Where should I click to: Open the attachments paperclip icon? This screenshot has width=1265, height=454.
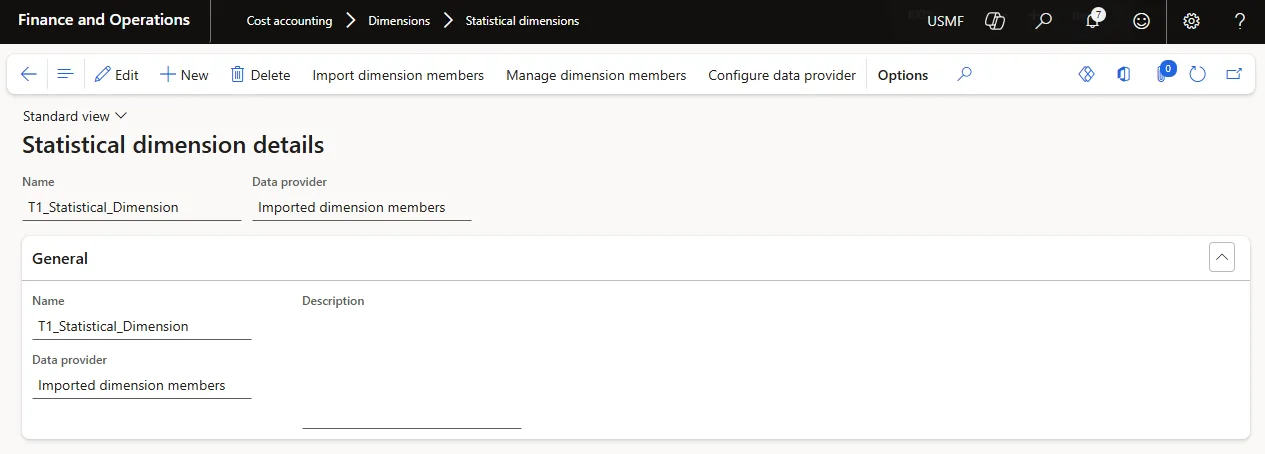click(1162, 75)
